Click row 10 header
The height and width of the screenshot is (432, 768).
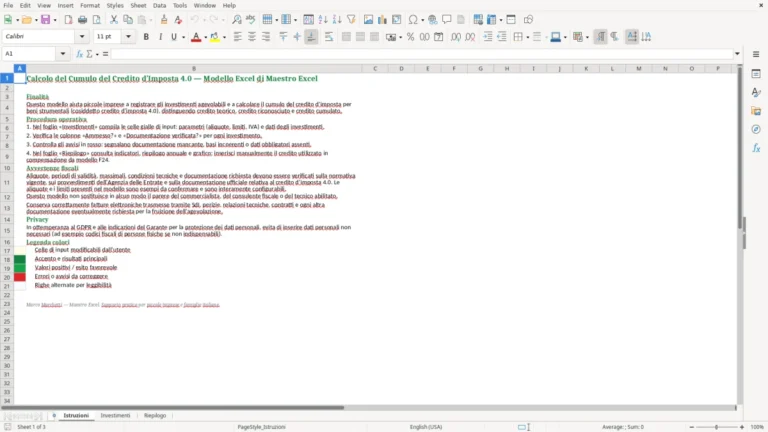tap(7, 168)
